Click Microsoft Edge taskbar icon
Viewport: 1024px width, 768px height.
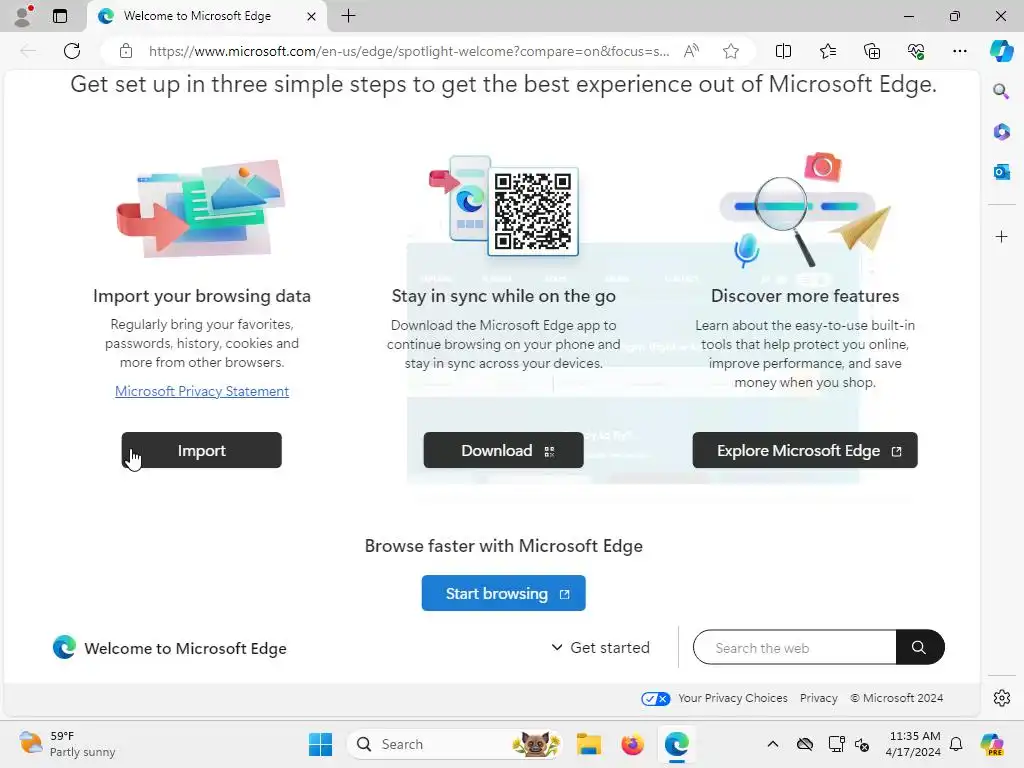[677, 744]
